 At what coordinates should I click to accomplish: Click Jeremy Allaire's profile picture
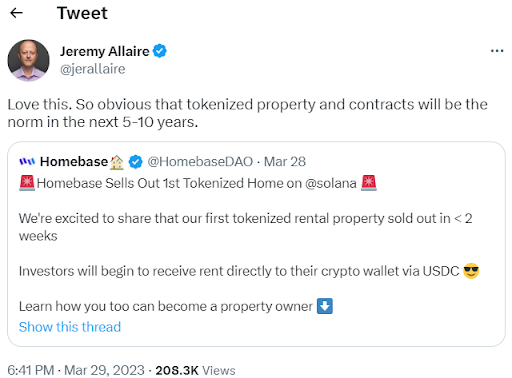tap(29, 60)
